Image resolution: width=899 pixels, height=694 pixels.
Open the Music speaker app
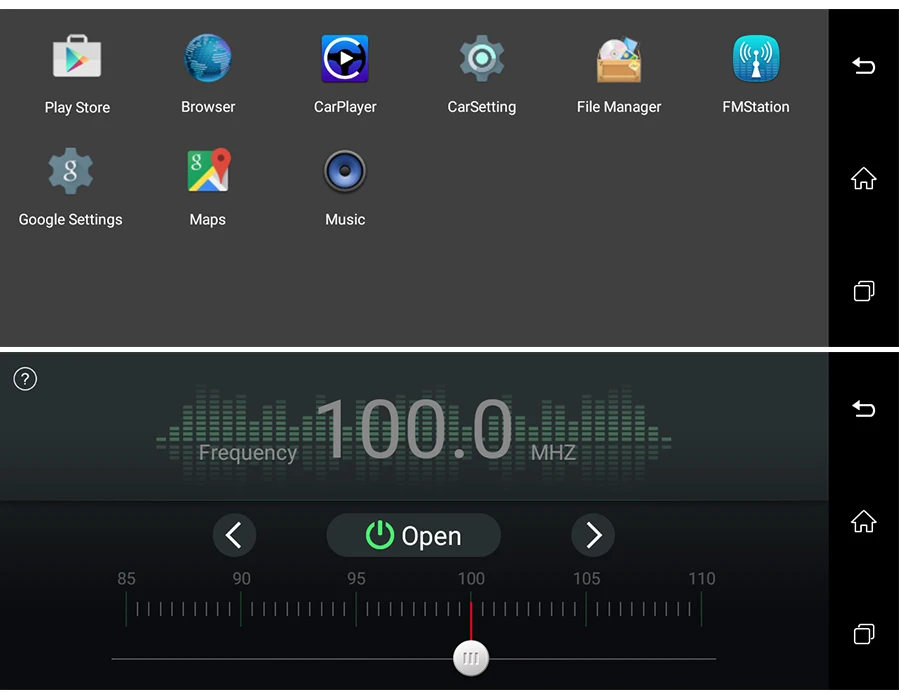[345, 171]
